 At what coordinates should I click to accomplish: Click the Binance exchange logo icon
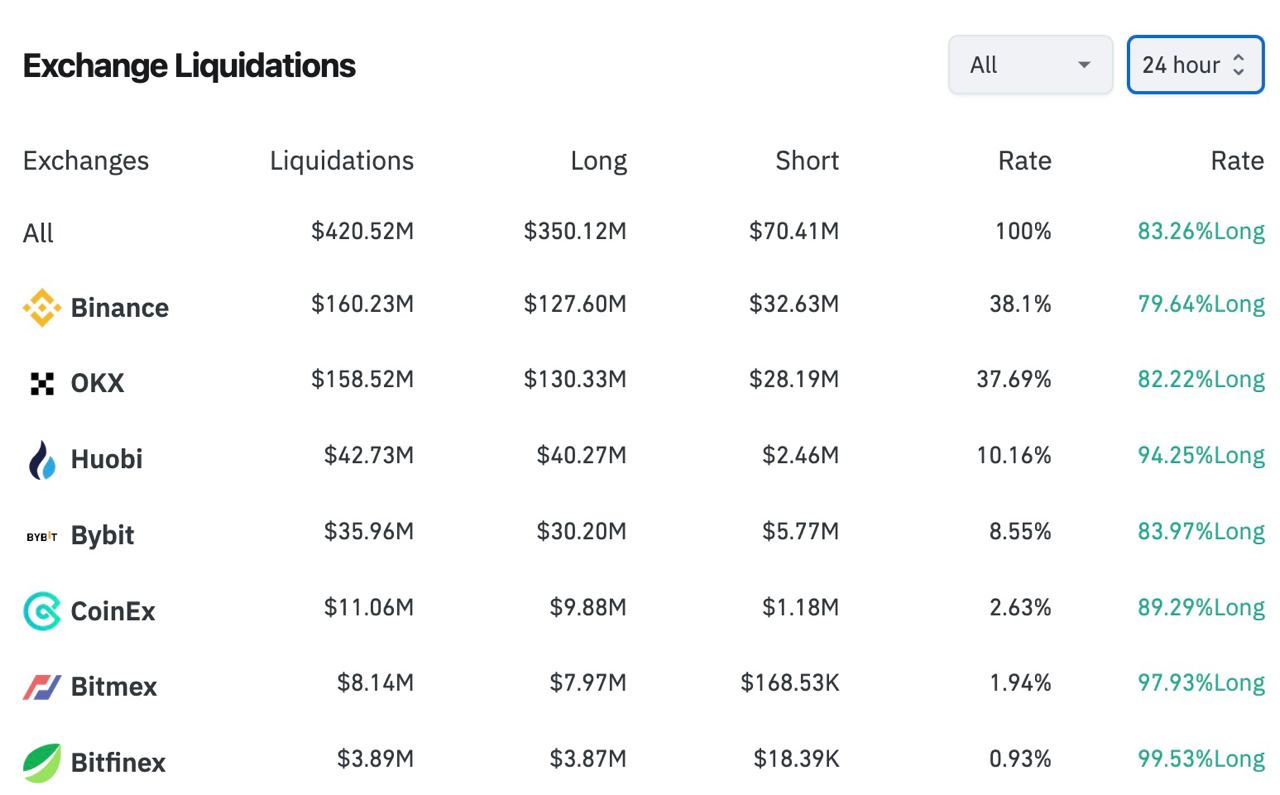coord(42,307)
